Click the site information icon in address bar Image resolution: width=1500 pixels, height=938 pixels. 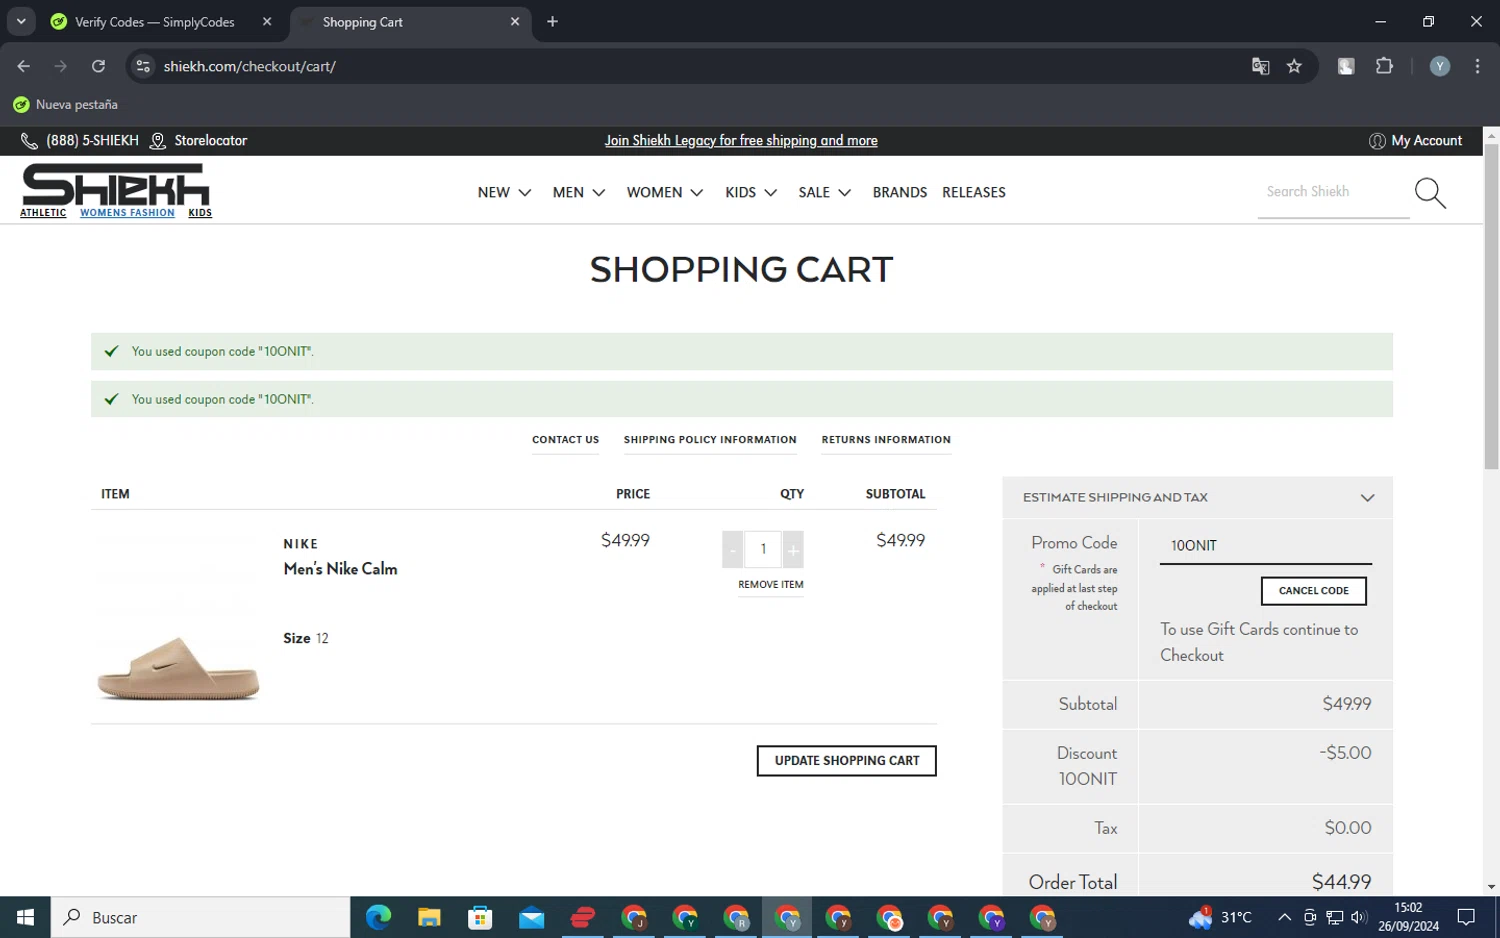[x=143, y=66]
